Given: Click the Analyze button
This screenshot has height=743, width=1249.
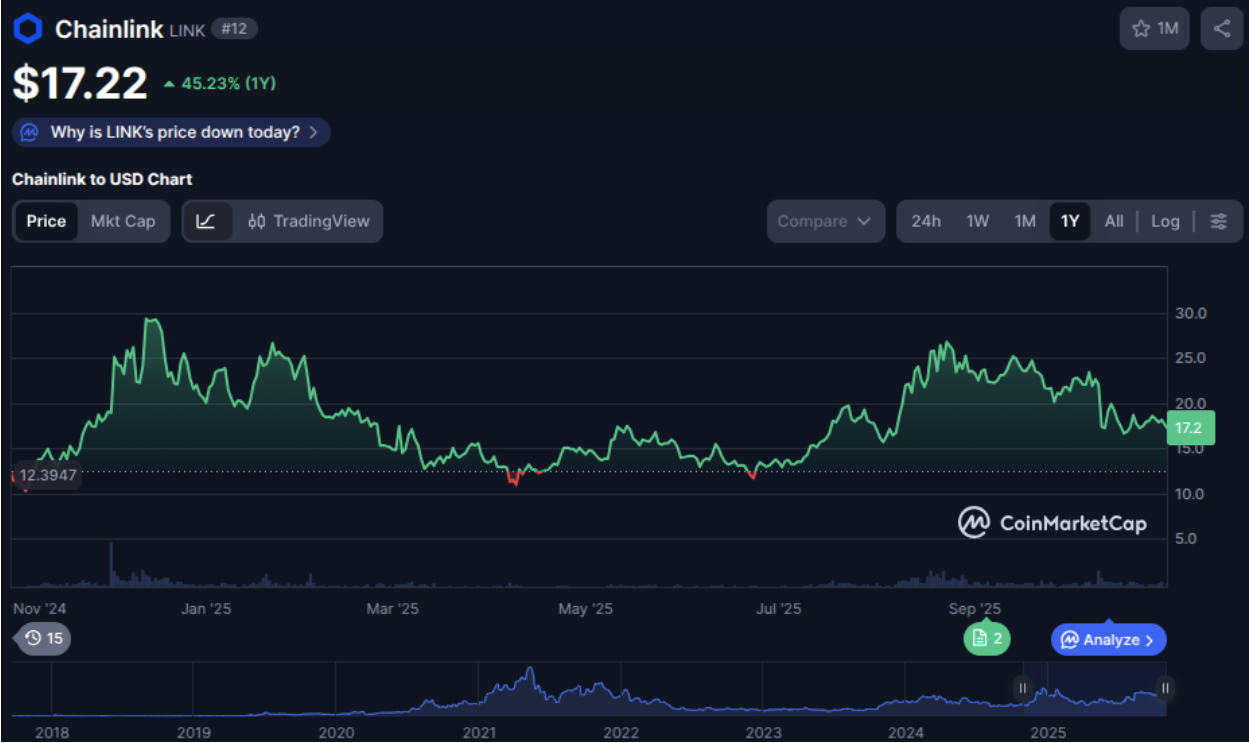Looking at the screenshot, I should [1107, 639].
